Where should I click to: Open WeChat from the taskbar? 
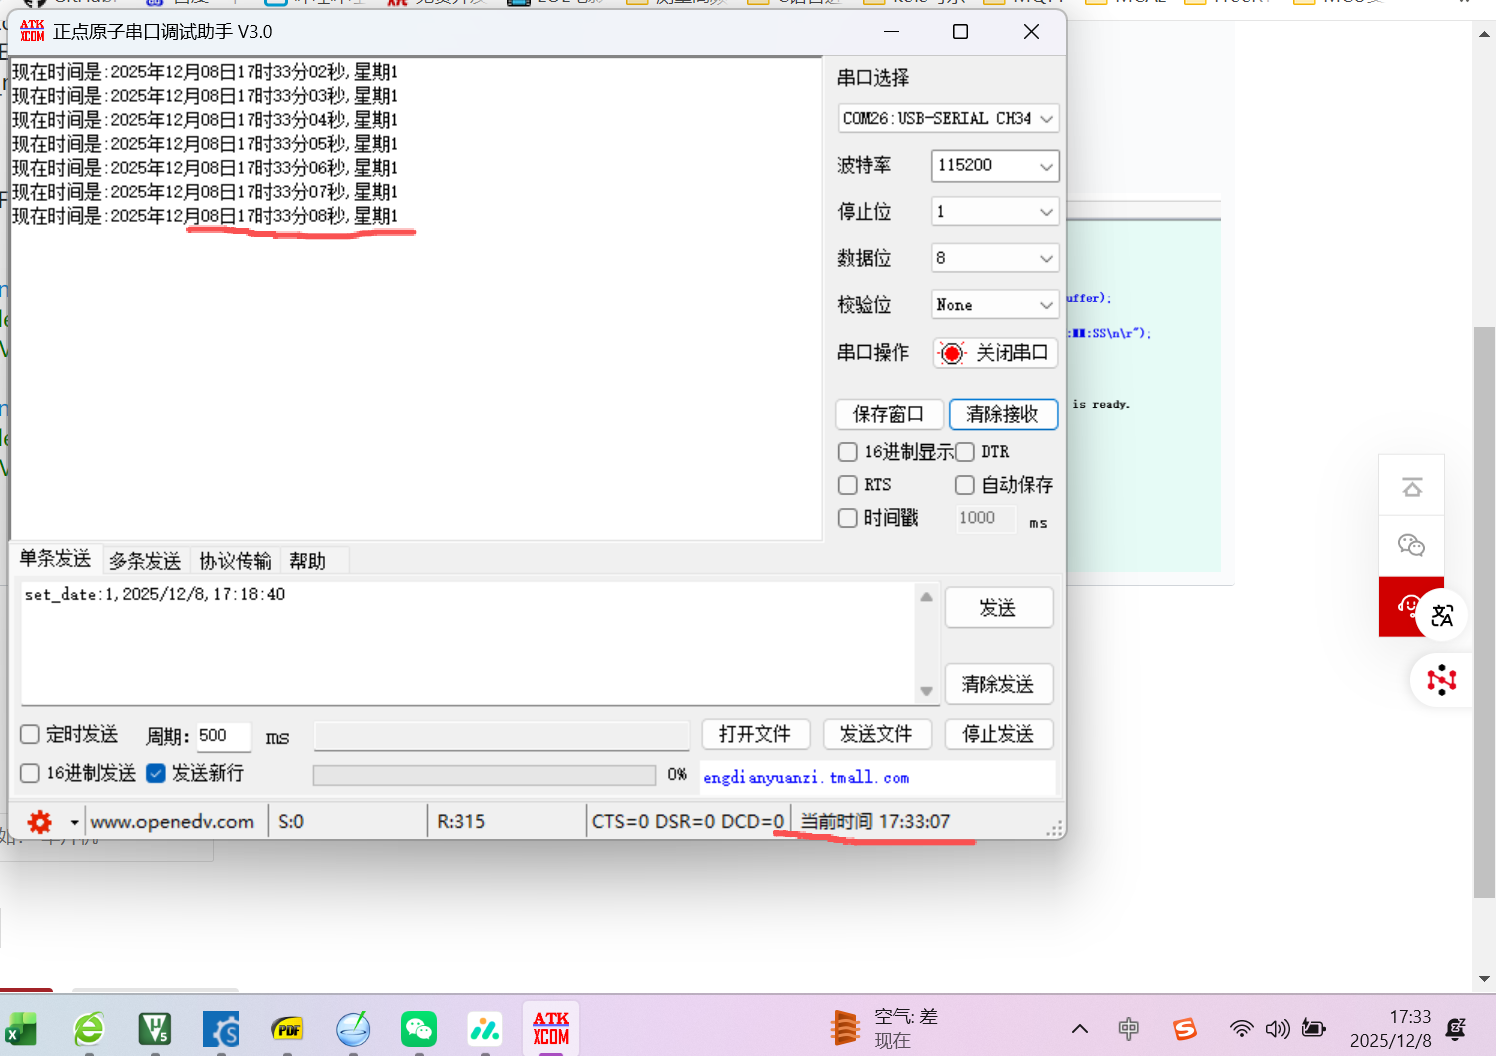[x=419, y=1029]
